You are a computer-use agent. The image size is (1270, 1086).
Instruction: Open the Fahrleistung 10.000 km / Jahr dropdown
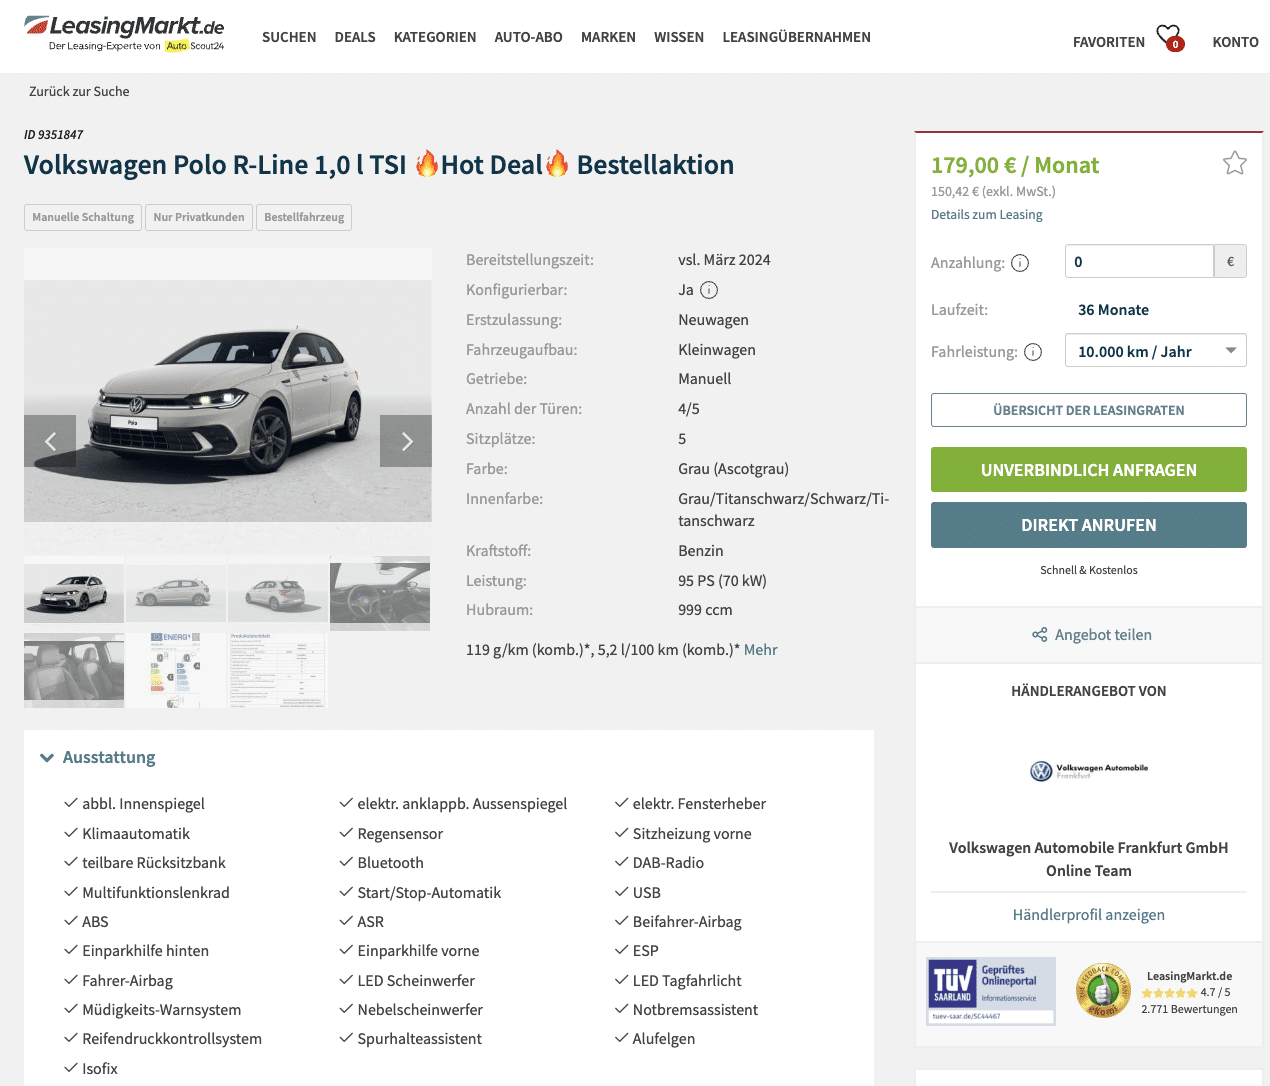[x=1156, y=351]
